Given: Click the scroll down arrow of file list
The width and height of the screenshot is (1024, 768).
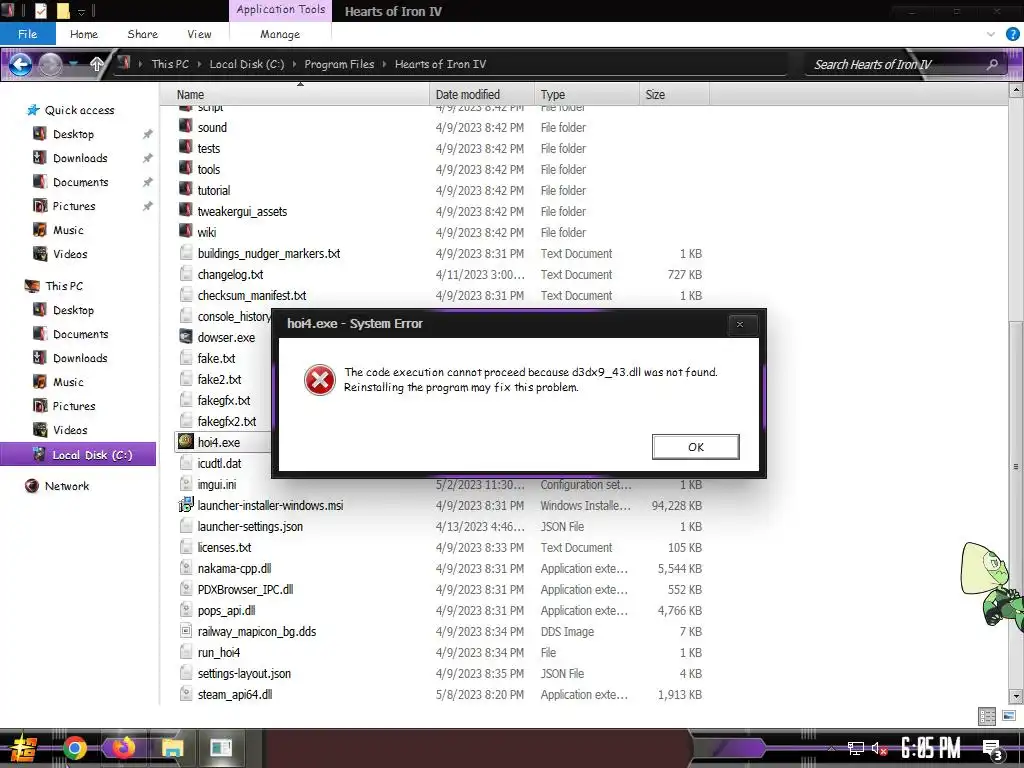Looking at the screenshot, I should pyautogui.click(x=1016, y=696).
